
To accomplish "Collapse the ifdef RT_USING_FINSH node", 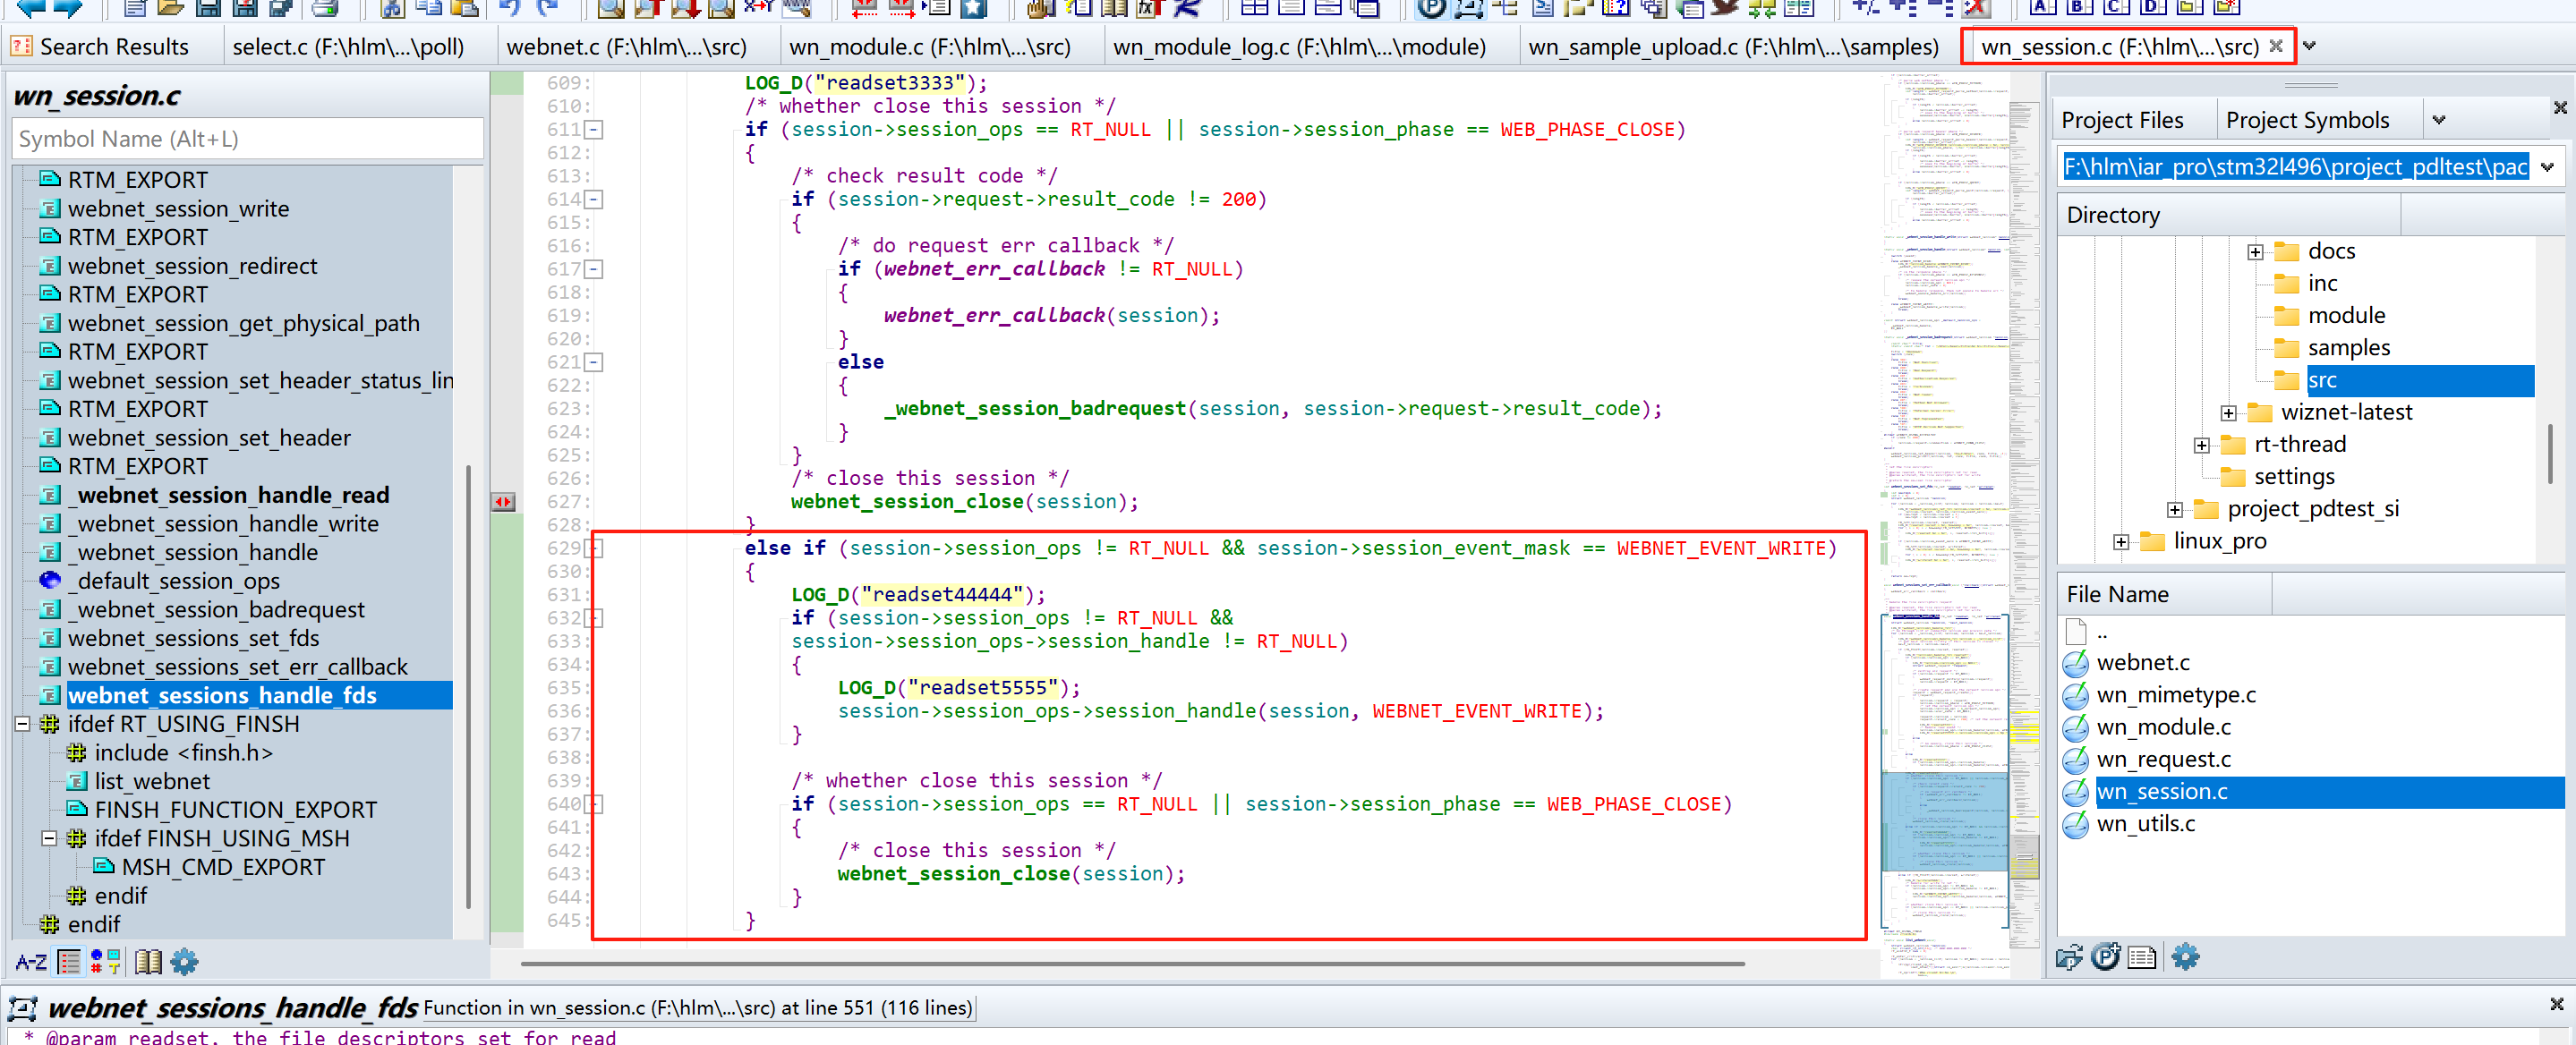I will (22, 724).
